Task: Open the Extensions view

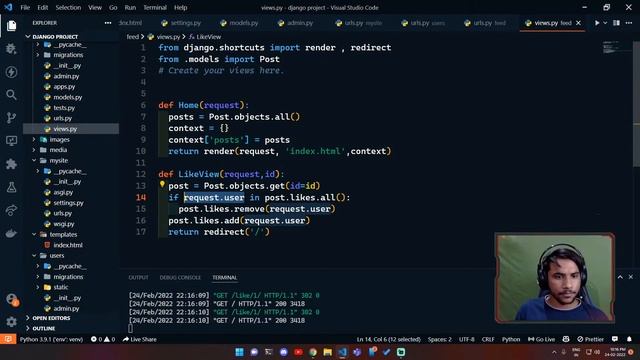Action: (11, 164)
